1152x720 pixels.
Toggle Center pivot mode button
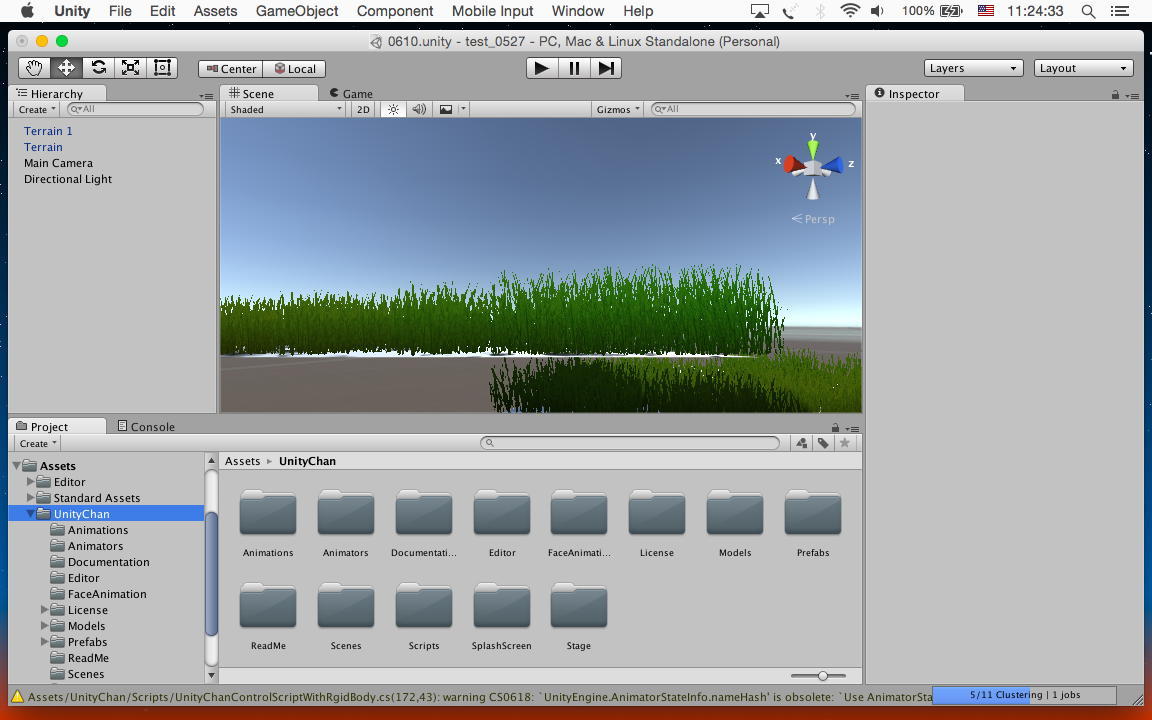230,69
